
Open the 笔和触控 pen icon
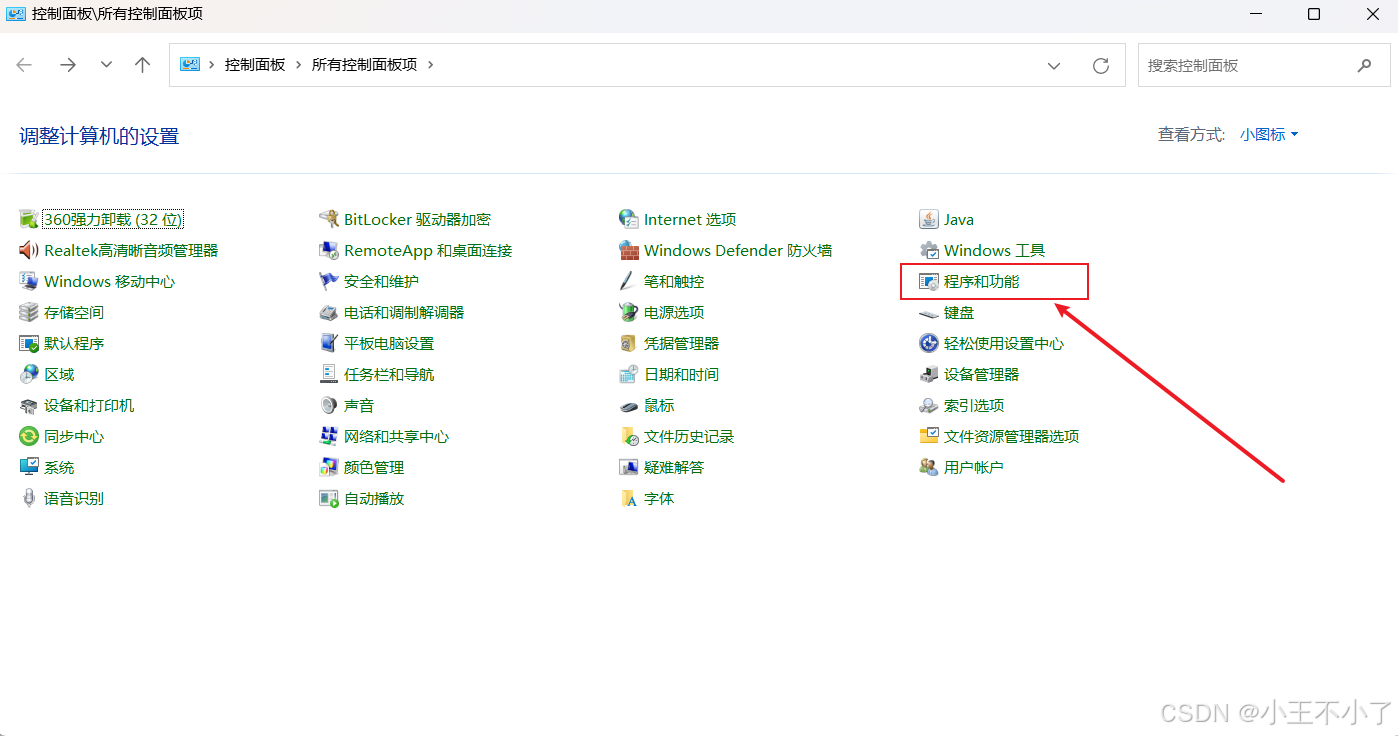click(x=629, y=281)
